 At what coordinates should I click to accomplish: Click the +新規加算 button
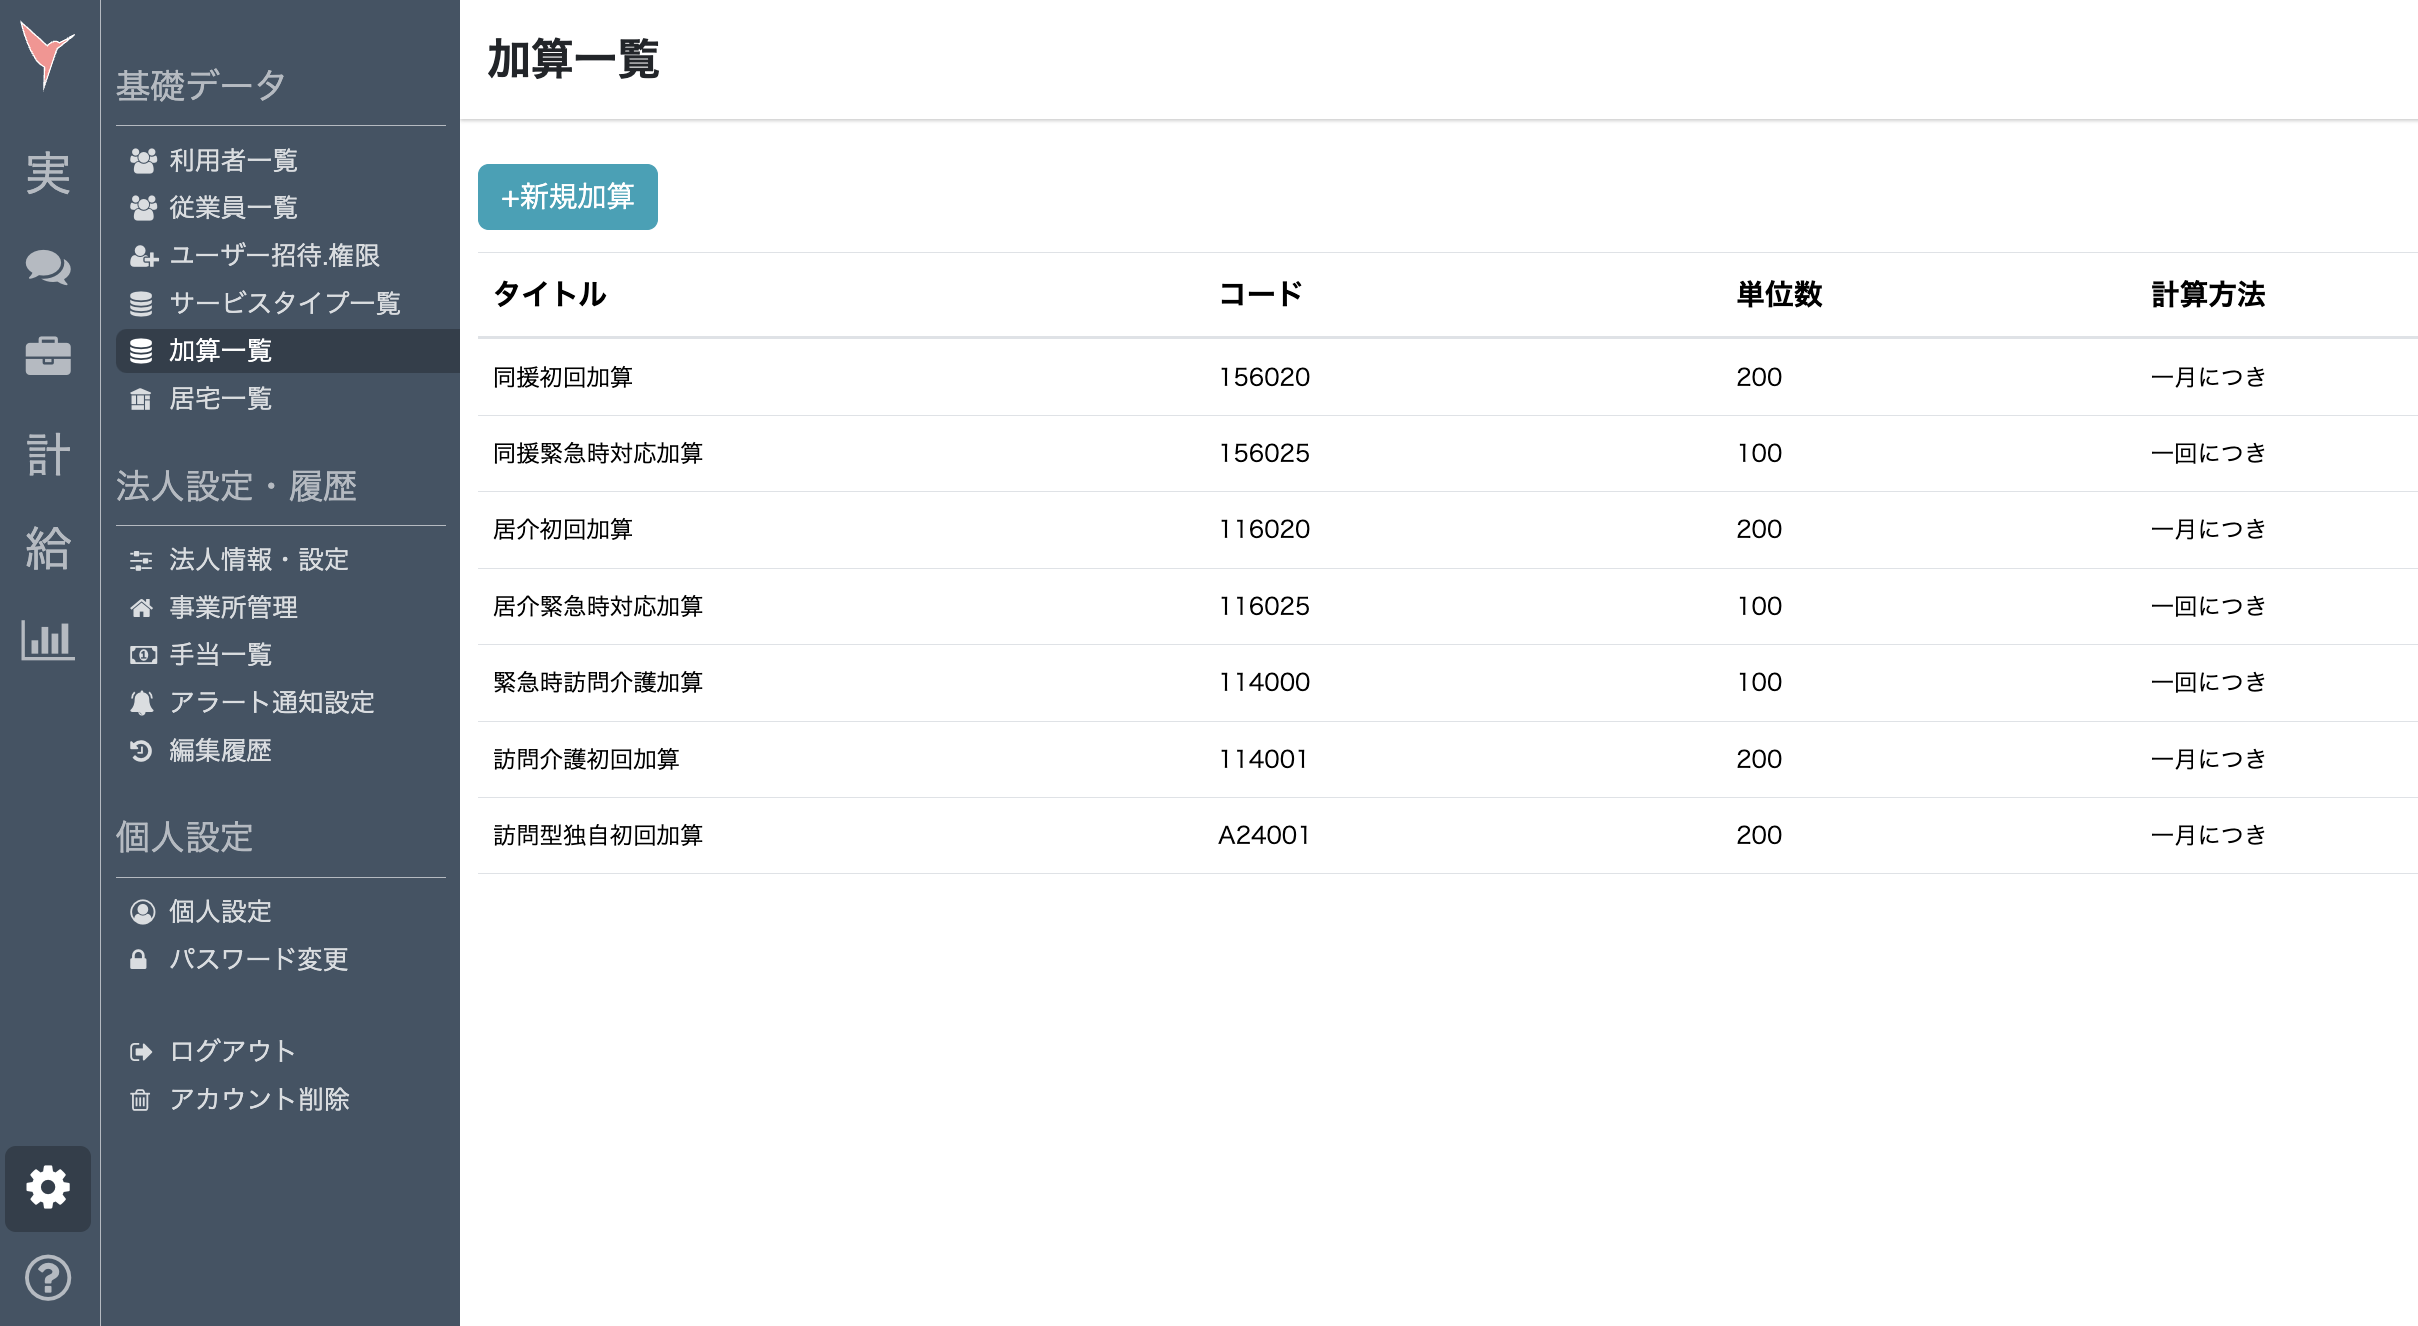coord(567,197)
